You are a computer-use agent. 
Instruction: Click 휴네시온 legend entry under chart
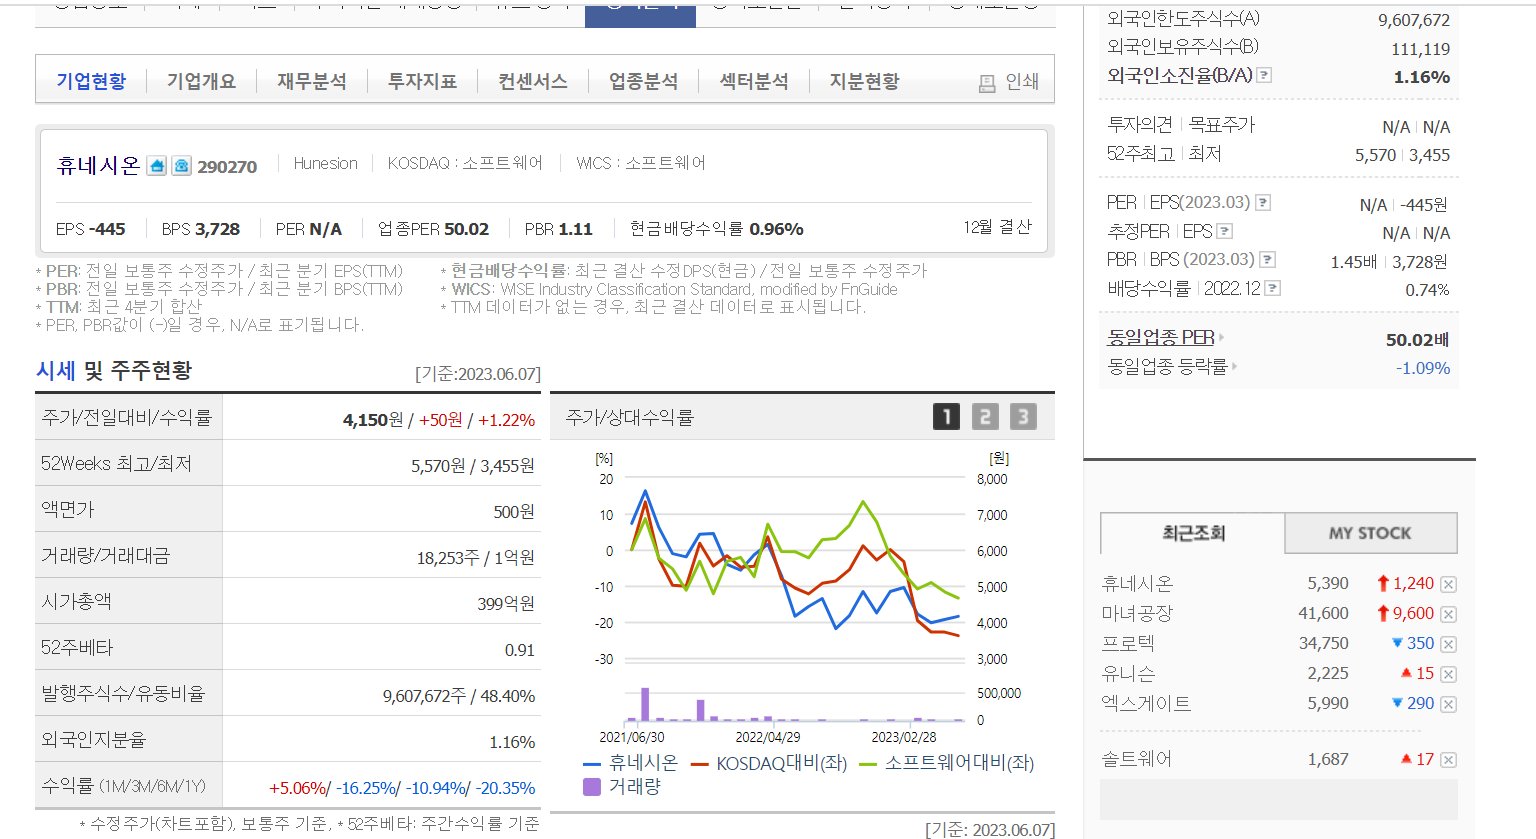click(x=631, y=763)
